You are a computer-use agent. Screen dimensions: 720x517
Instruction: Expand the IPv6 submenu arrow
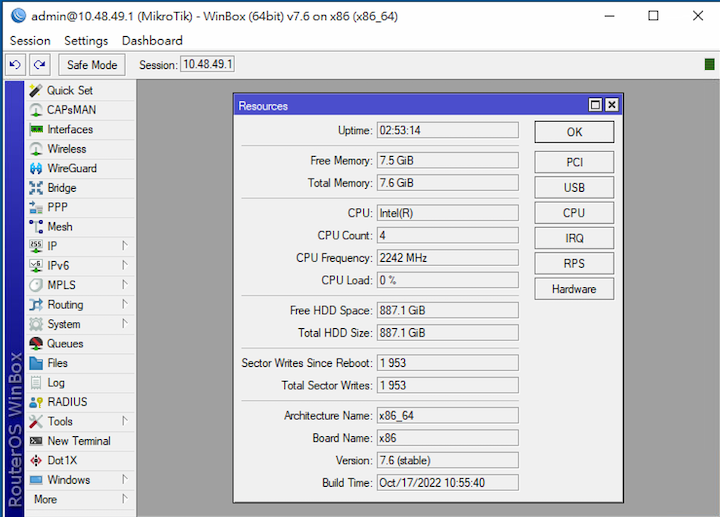[125, 265]
